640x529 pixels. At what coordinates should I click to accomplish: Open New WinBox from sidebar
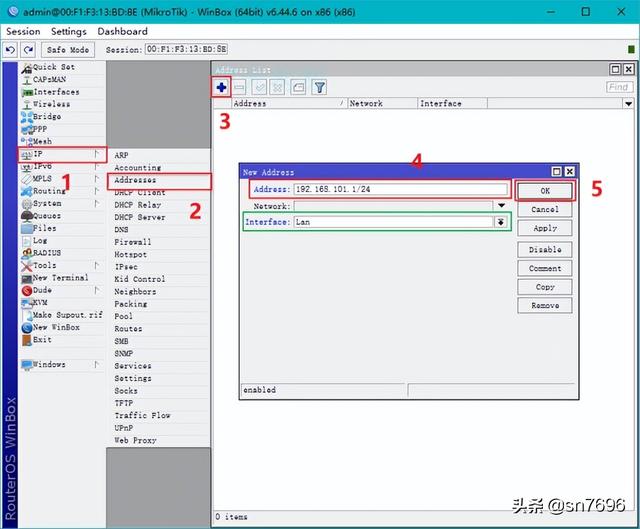coord(63,327)
